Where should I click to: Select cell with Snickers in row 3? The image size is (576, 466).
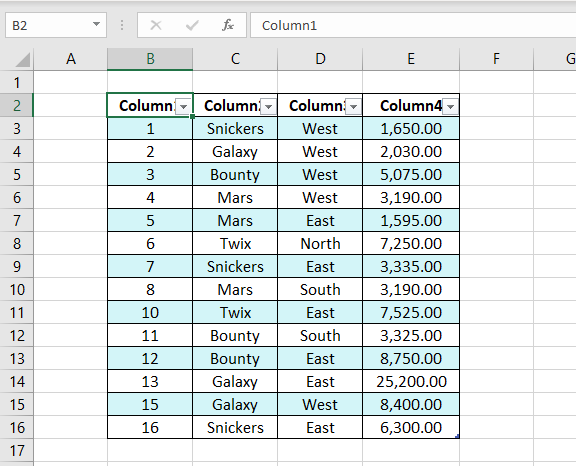click(235, 129)
